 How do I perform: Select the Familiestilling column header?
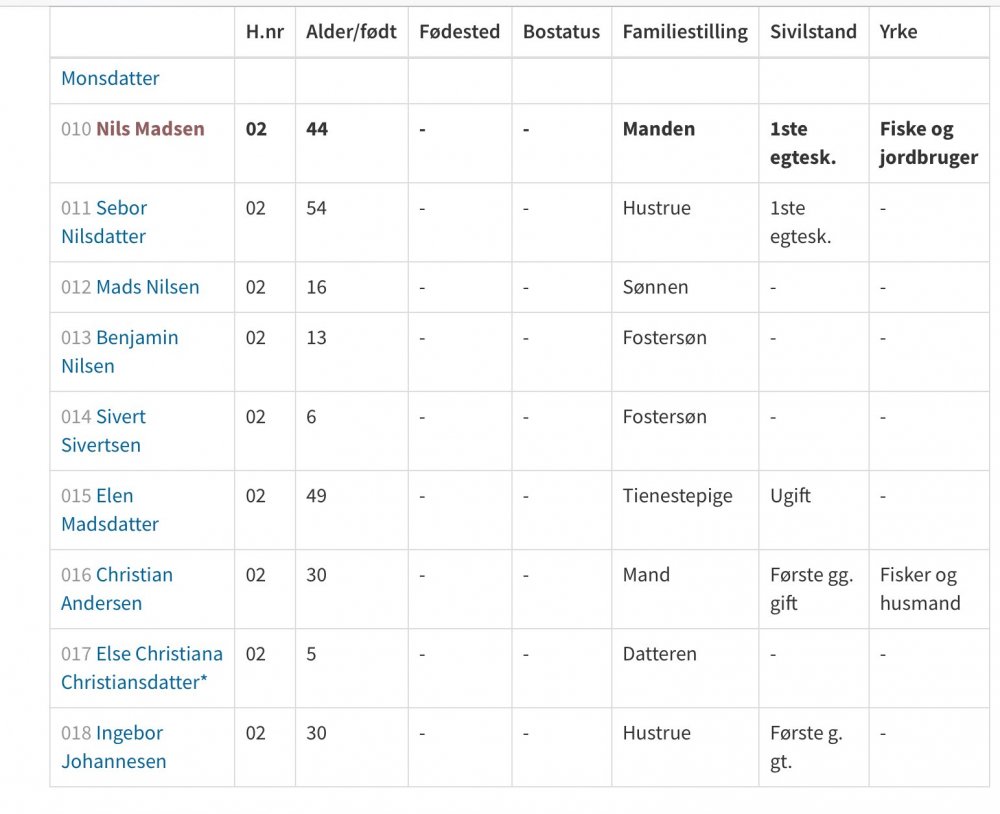(x=685, y=32)
